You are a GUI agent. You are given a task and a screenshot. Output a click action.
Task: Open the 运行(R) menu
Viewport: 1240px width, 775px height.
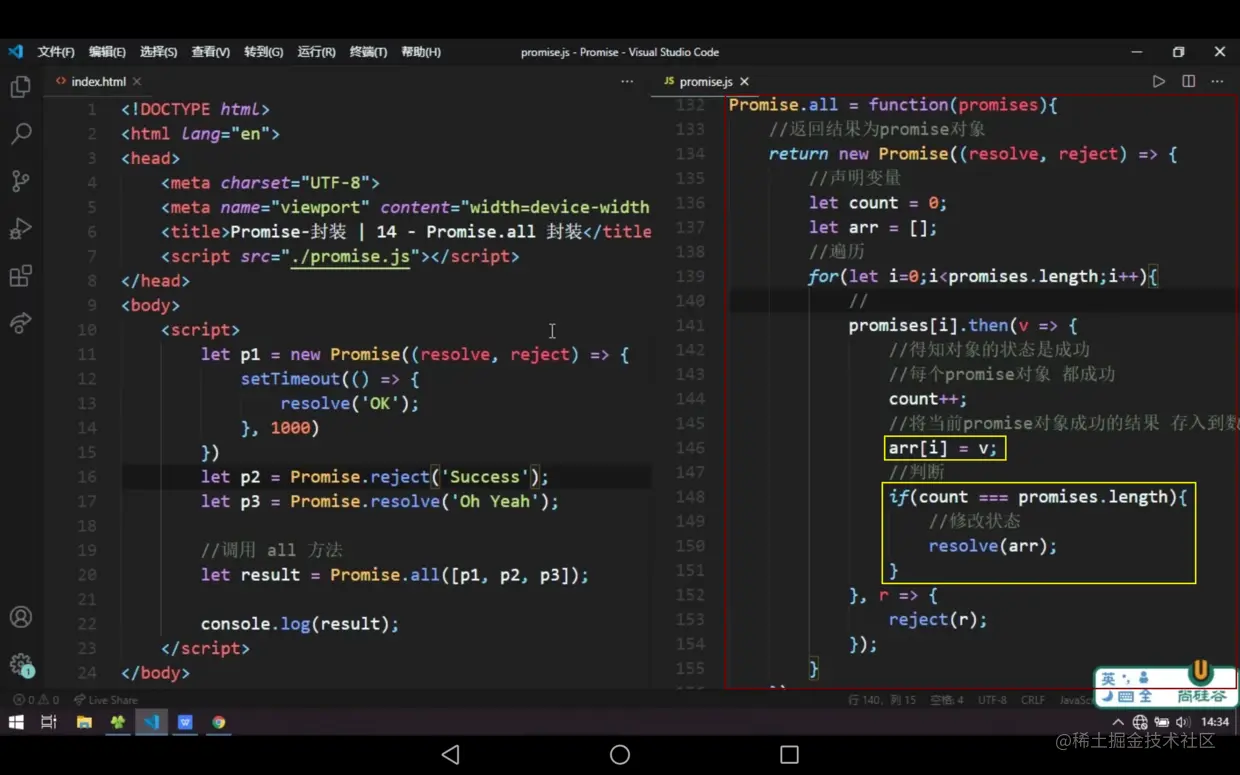[x=316, y=52]
